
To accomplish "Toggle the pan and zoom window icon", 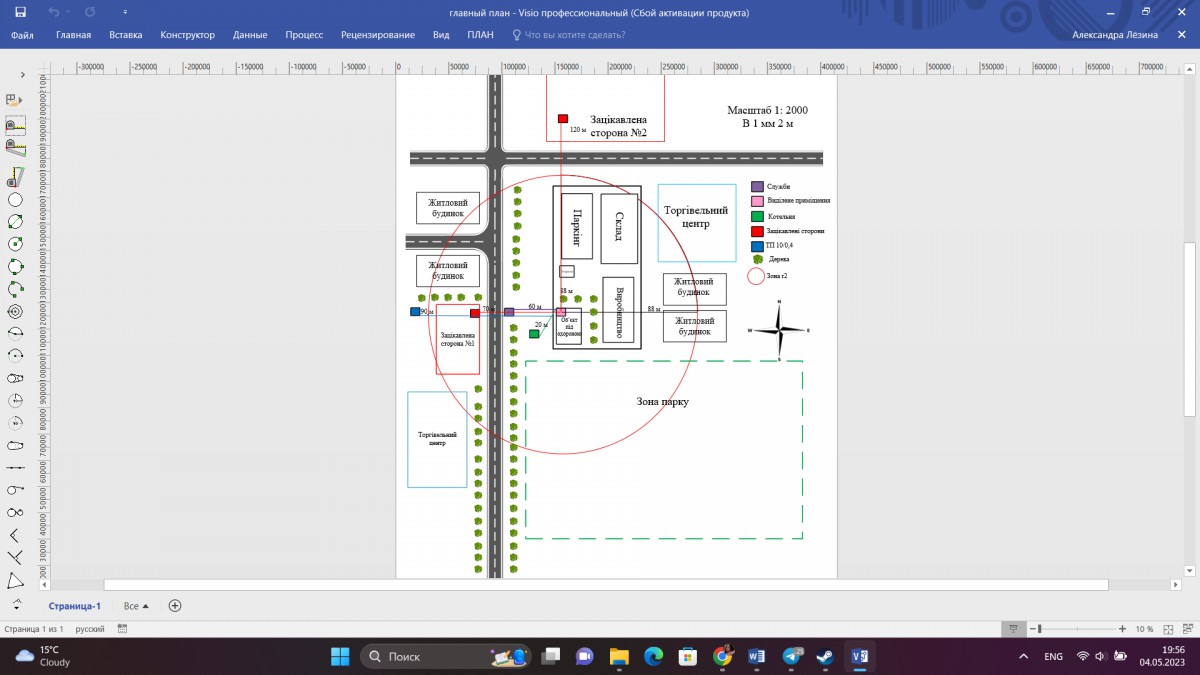I will [x=1187, y=629].
